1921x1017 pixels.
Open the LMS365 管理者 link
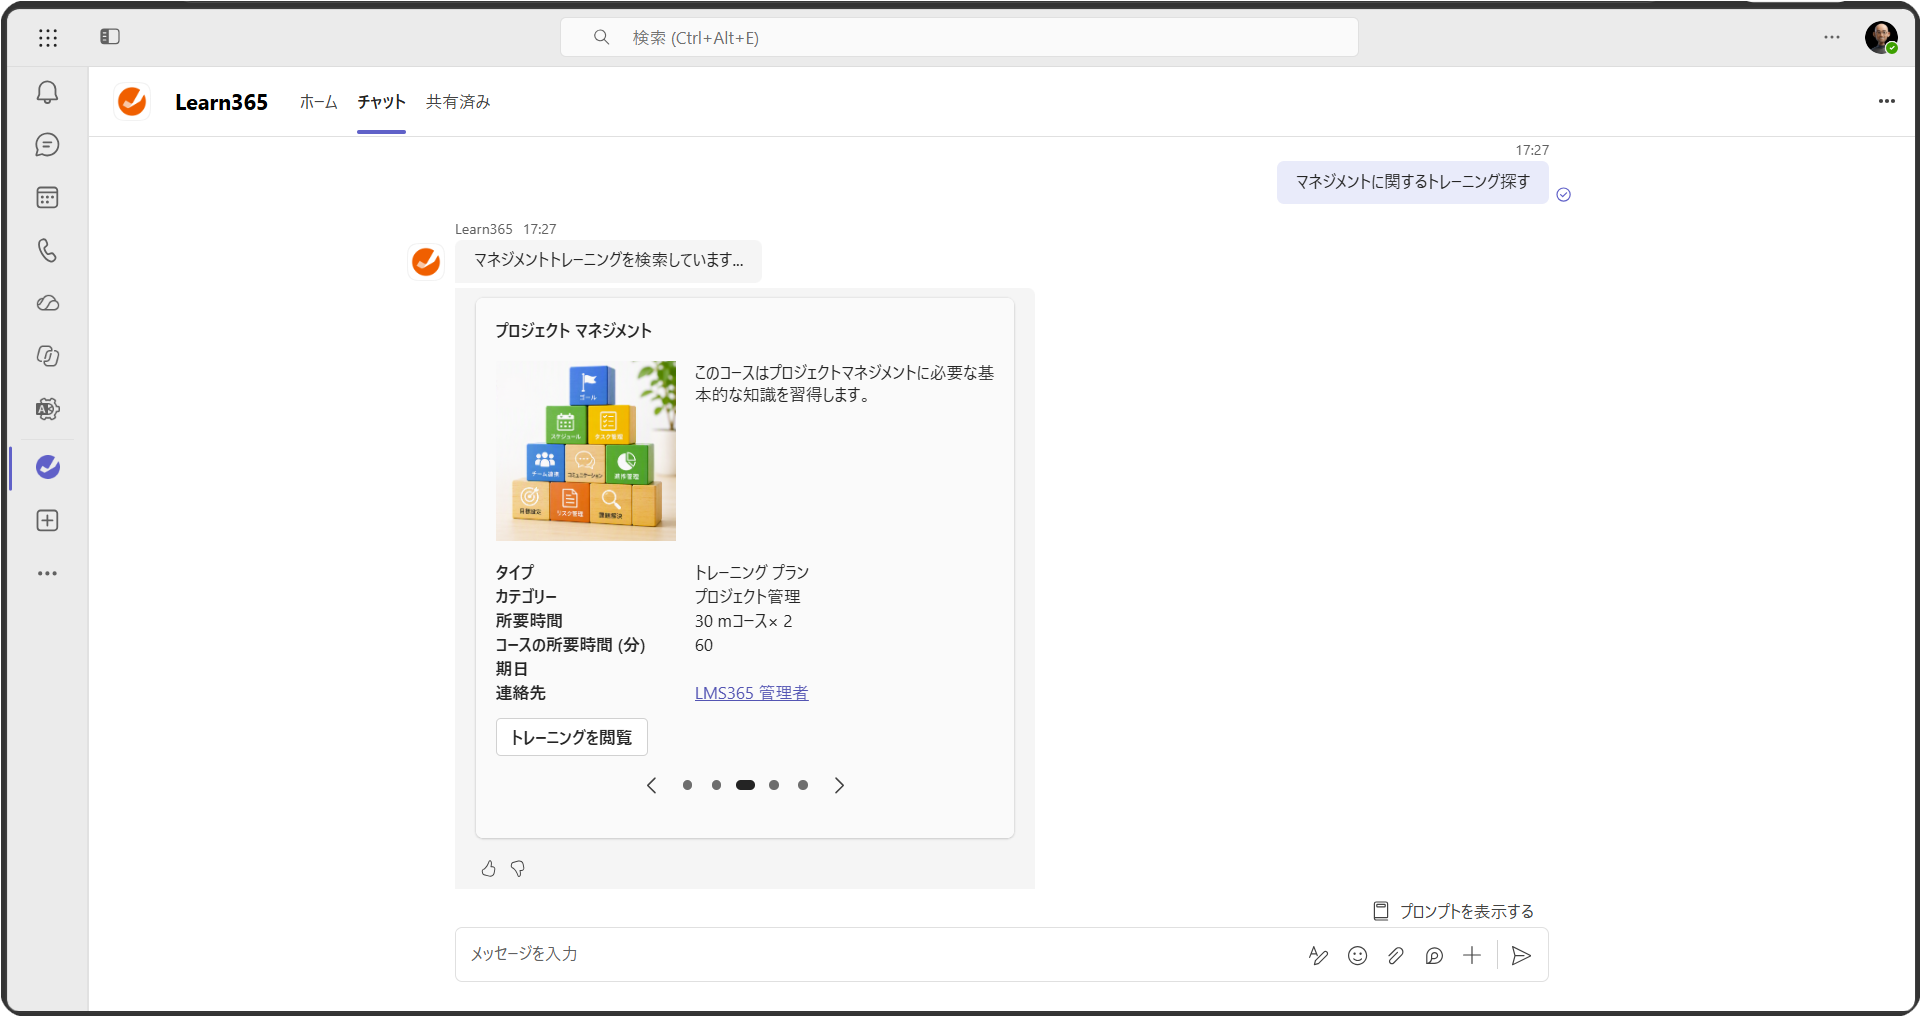click(x=752, y=693)
